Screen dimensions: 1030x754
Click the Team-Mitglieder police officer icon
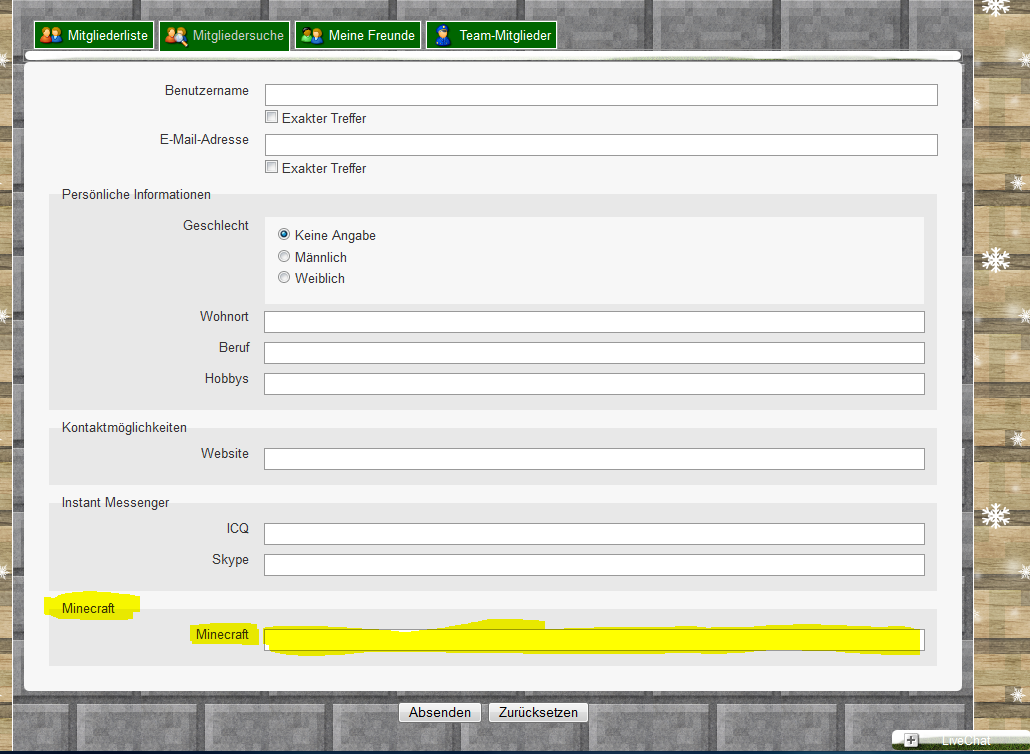coord(443,35)
